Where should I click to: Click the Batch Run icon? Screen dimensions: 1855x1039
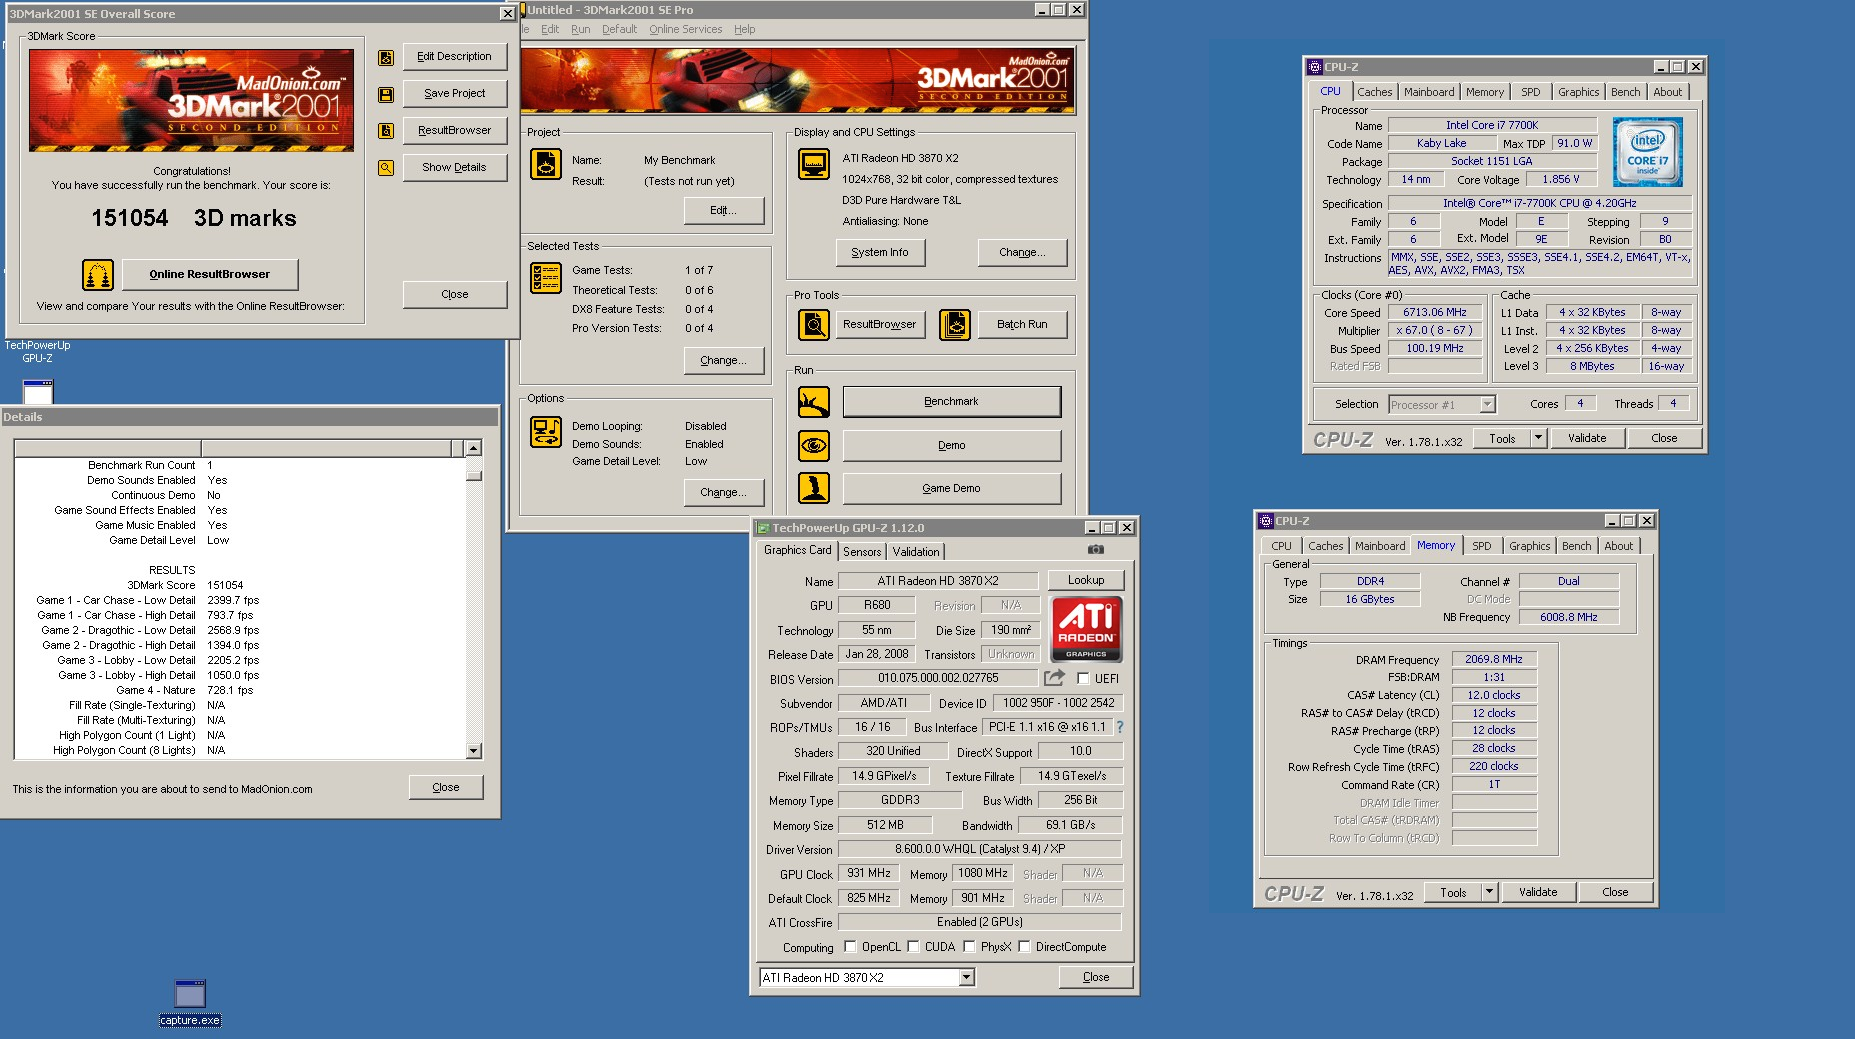point(955,325)
